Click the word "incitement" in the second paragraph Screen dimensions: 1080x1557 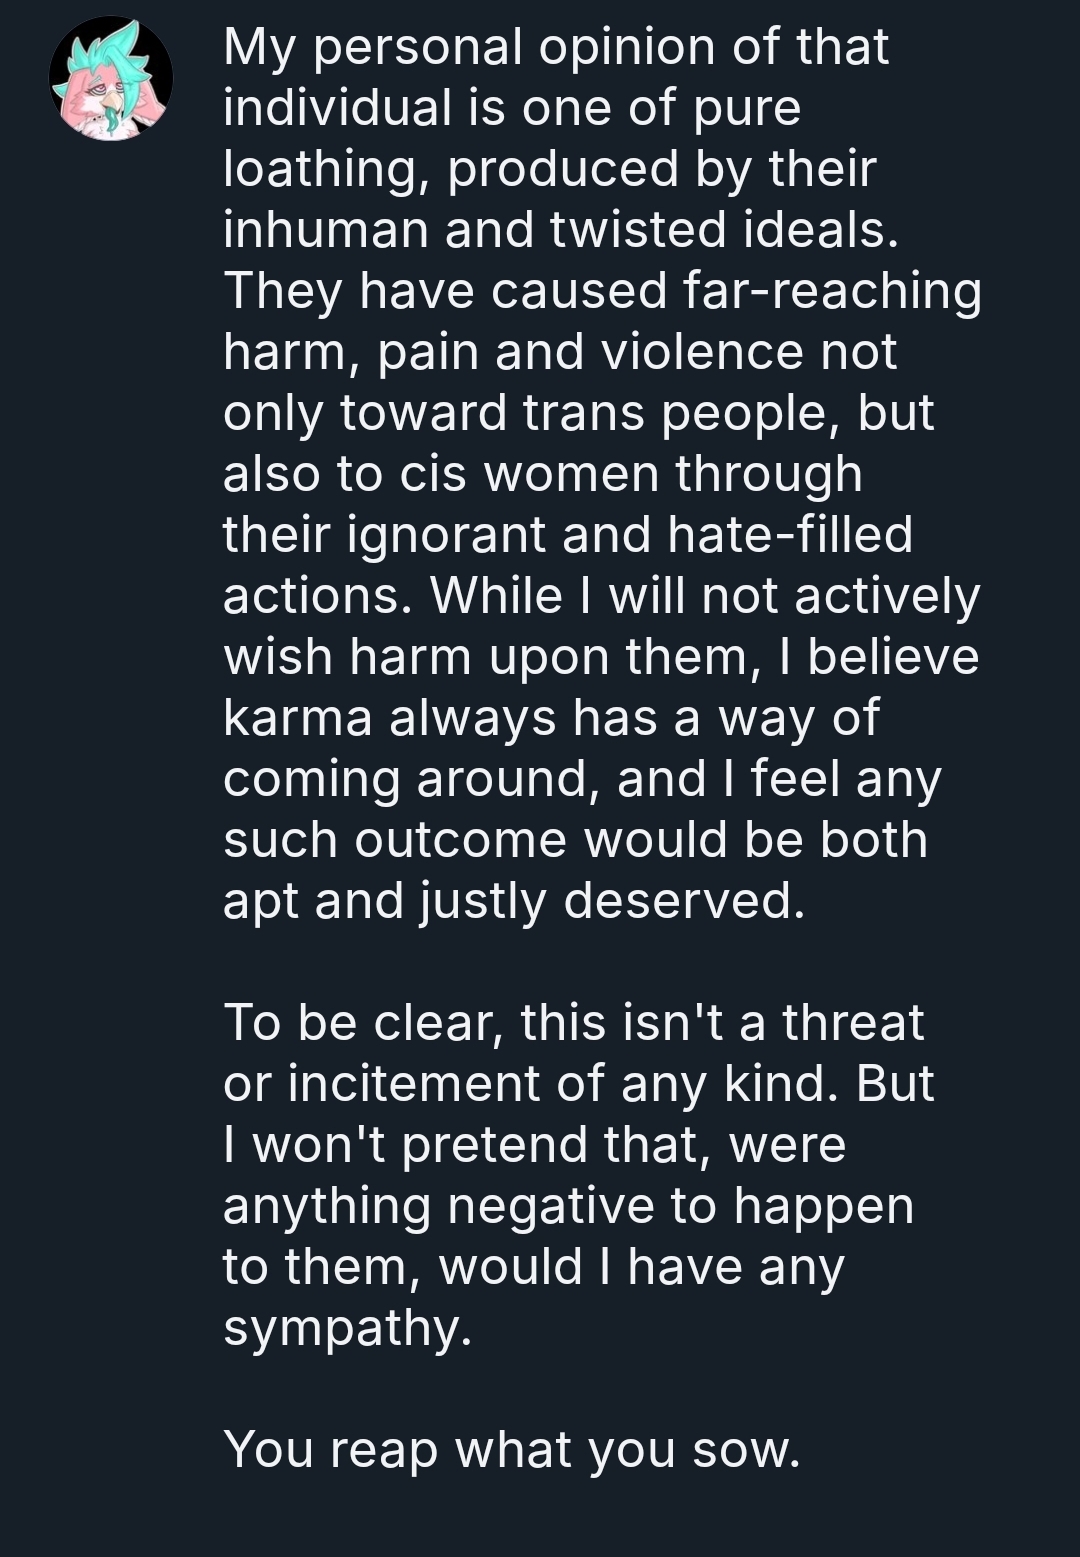(413, 1084)
